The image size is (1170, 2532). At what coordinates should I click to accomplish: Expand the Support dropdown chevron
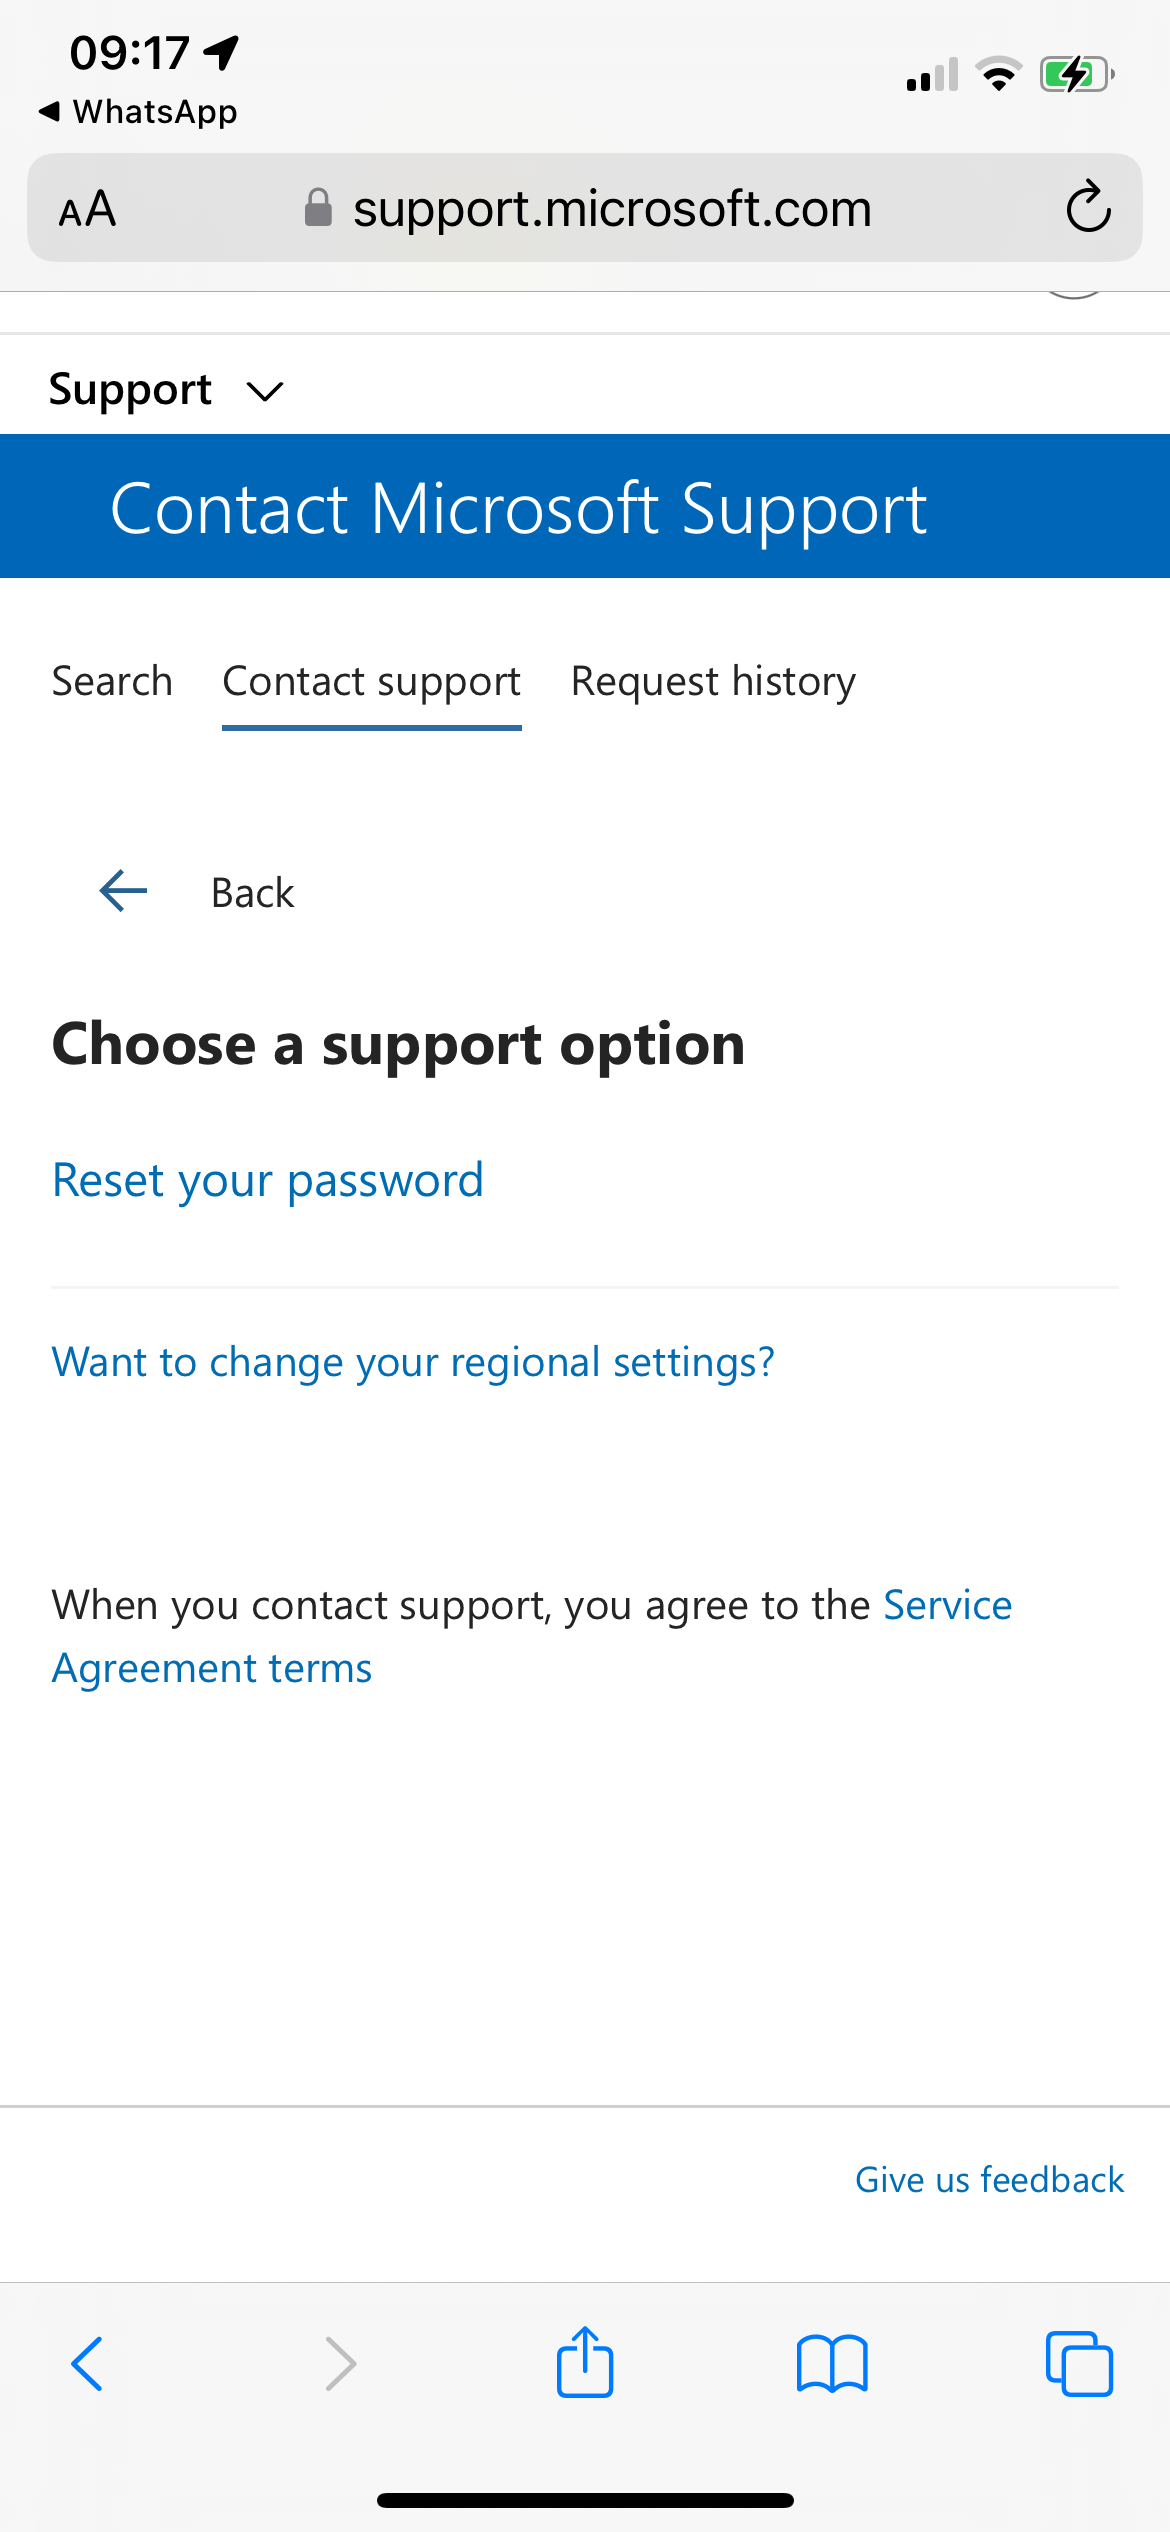click(265, 391)
